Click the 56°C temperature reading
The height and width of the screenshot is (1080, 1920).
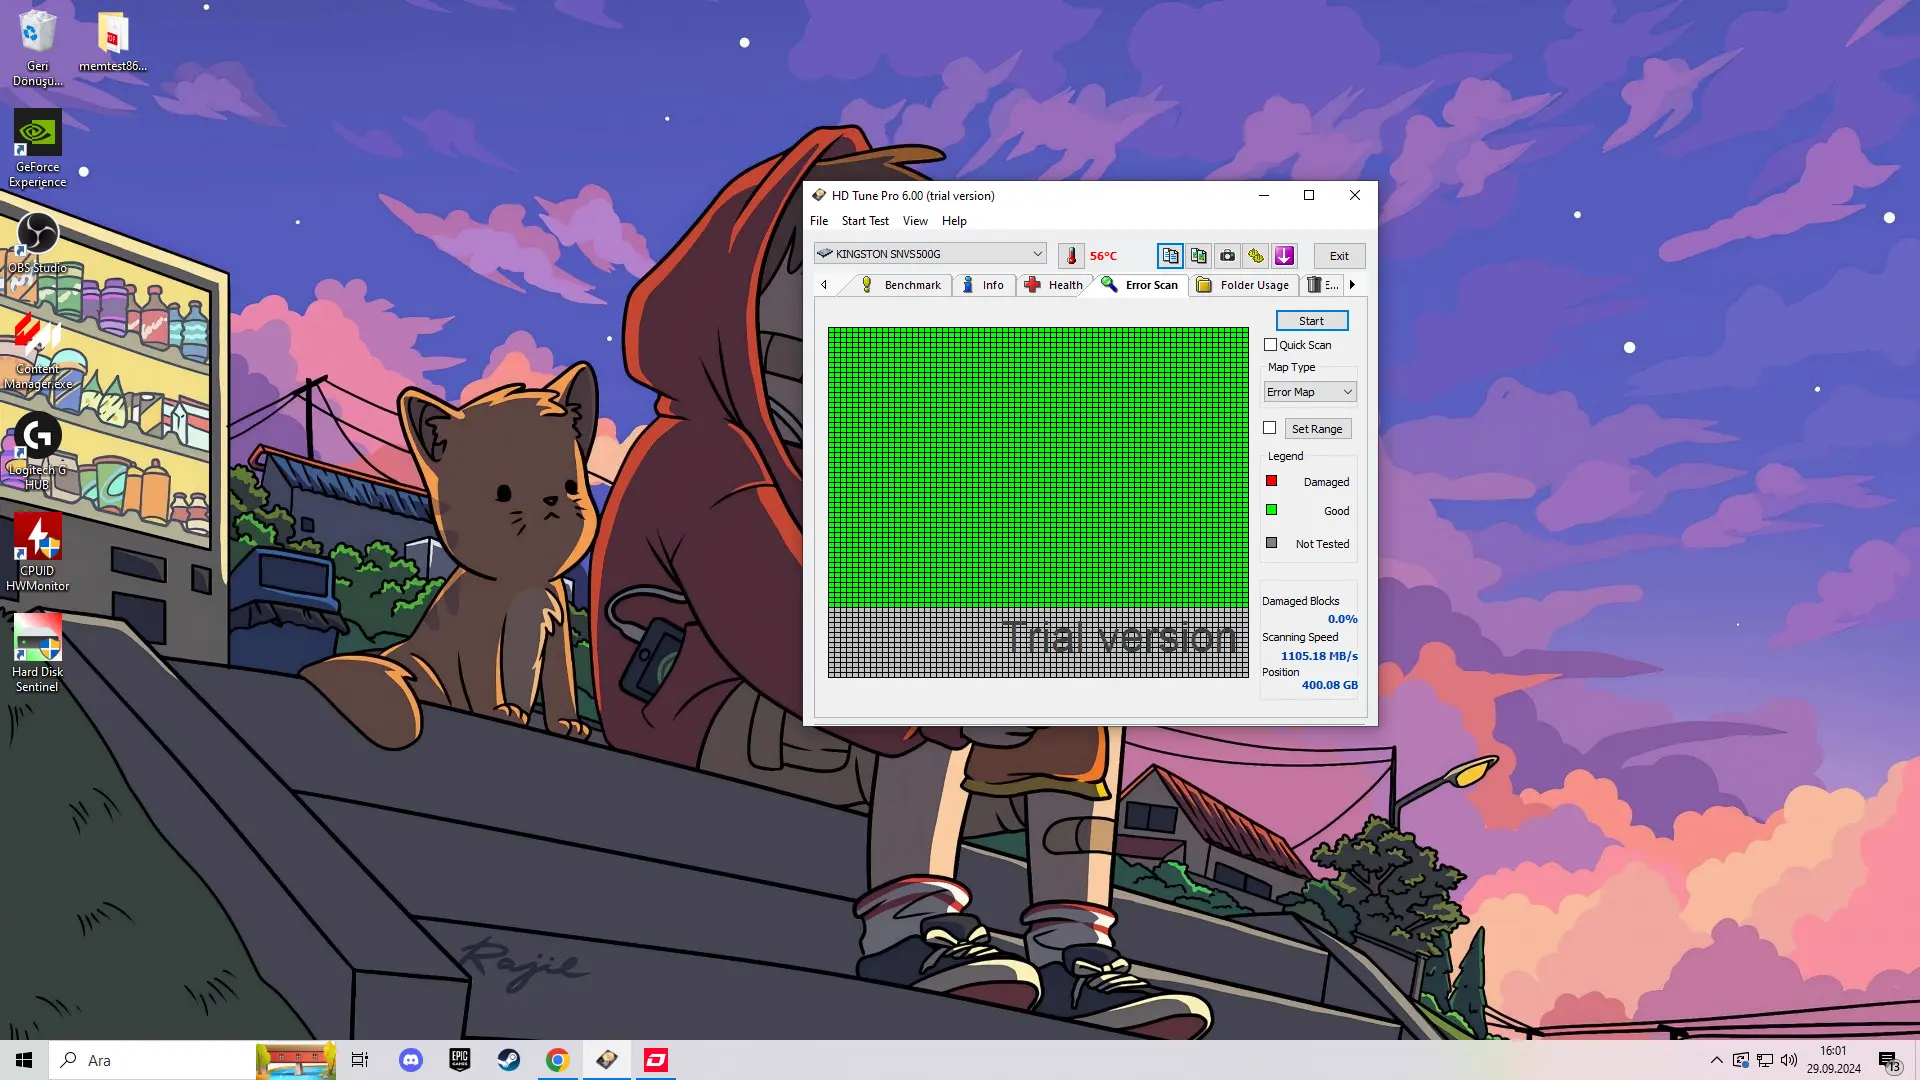1103,256
